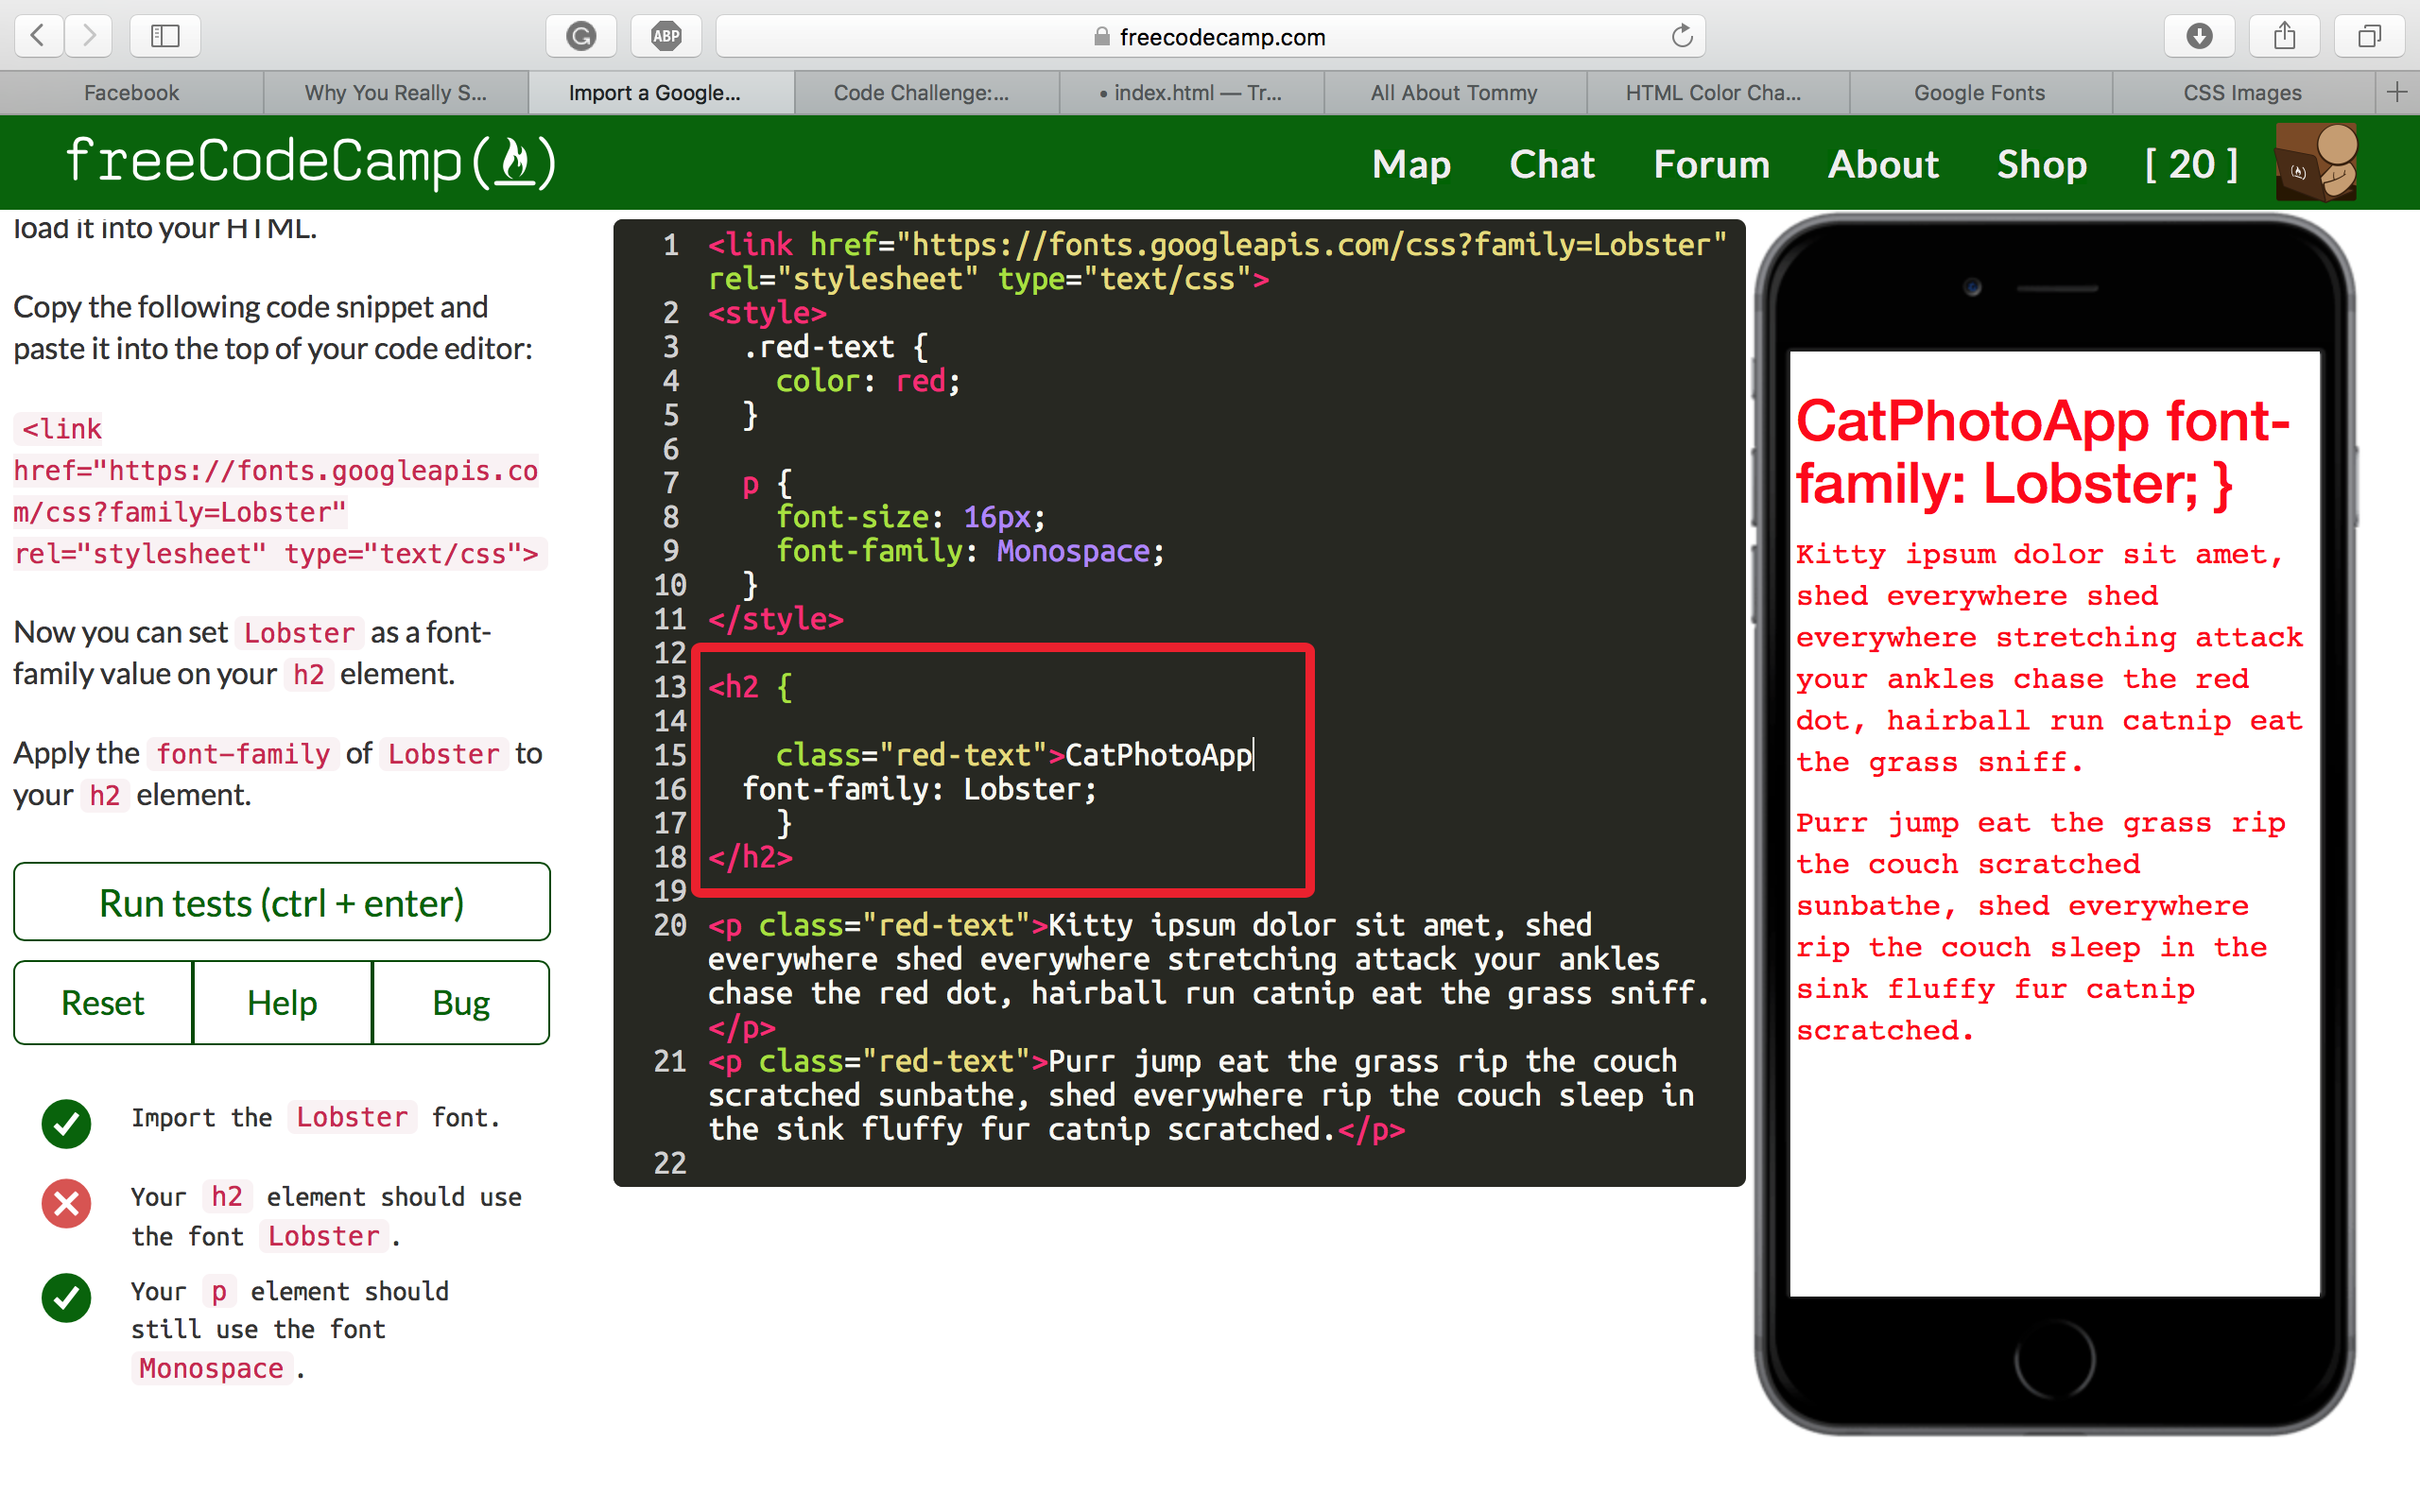Click the freeCodeCamp logo

[311, 162]
